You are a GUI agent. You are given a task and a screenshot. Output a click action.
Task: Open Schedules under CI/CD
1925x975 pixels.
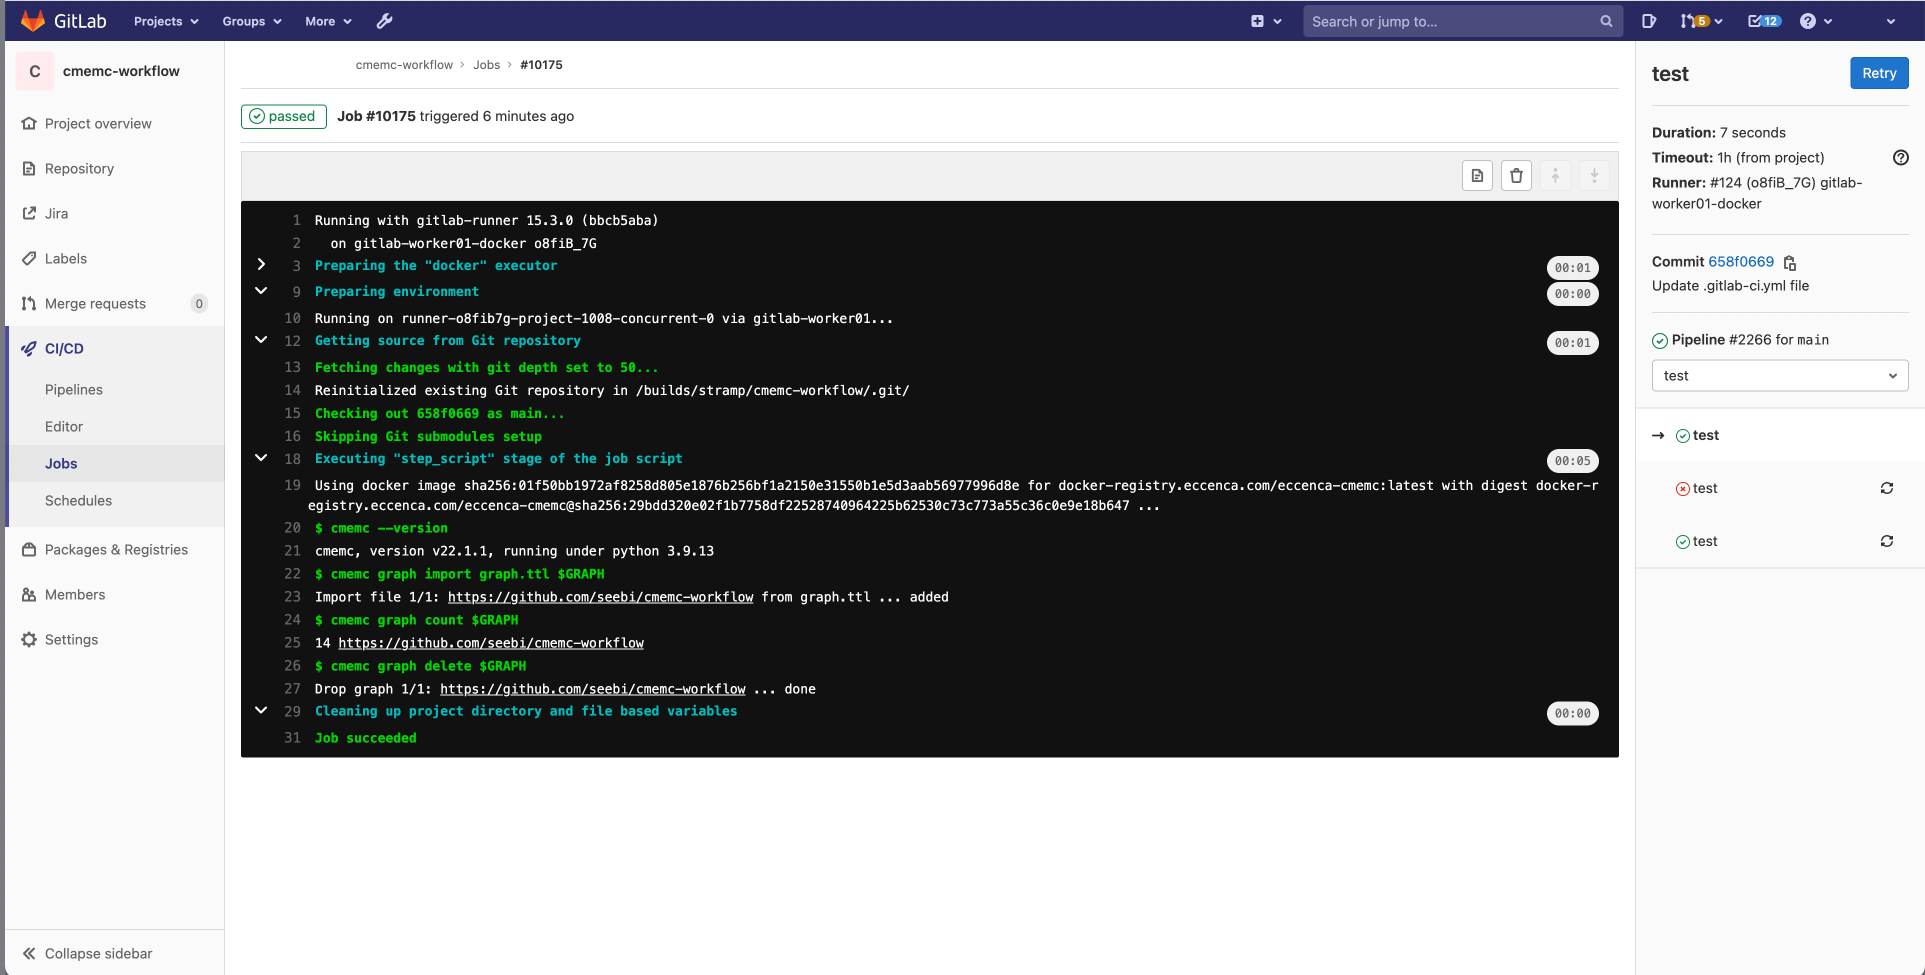pos(78,500)
